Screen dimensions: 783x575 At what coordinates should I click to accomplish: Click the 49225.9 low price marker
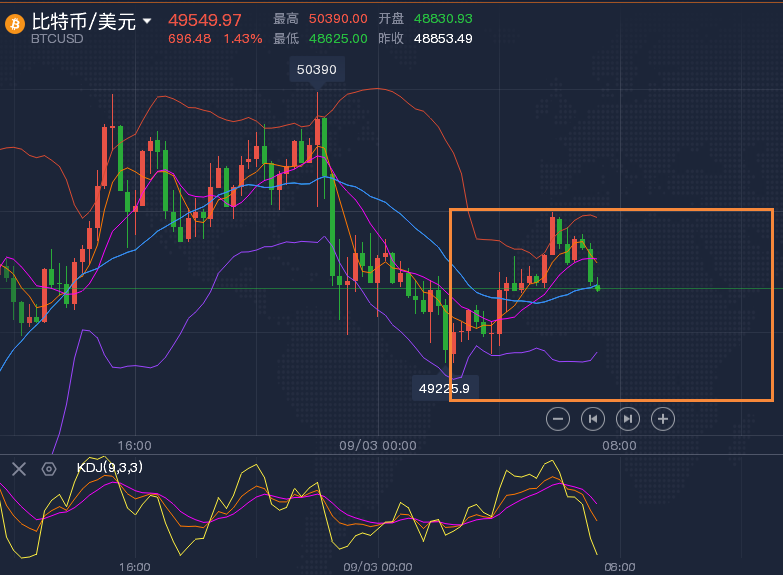click(445, 388)
